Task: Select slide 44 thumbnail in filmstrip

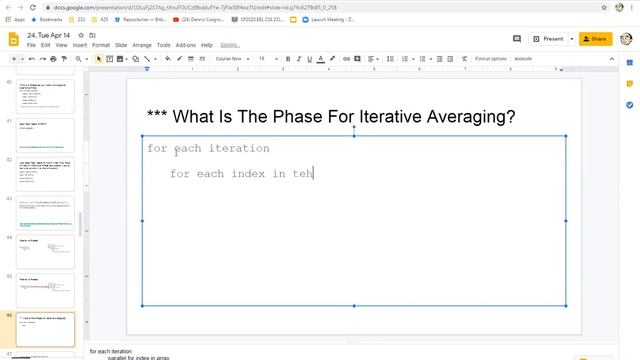Action: [45, 252]
